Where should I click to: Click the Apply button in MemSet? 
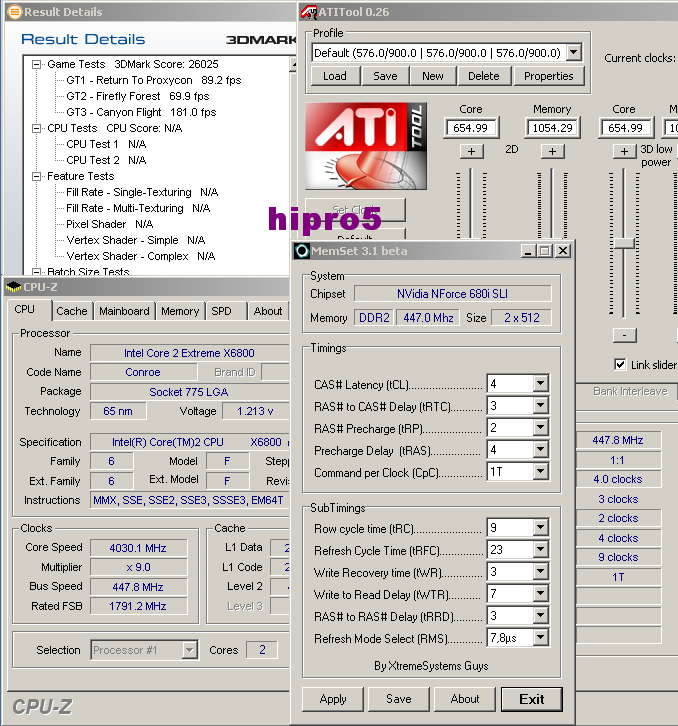(333, 699)
